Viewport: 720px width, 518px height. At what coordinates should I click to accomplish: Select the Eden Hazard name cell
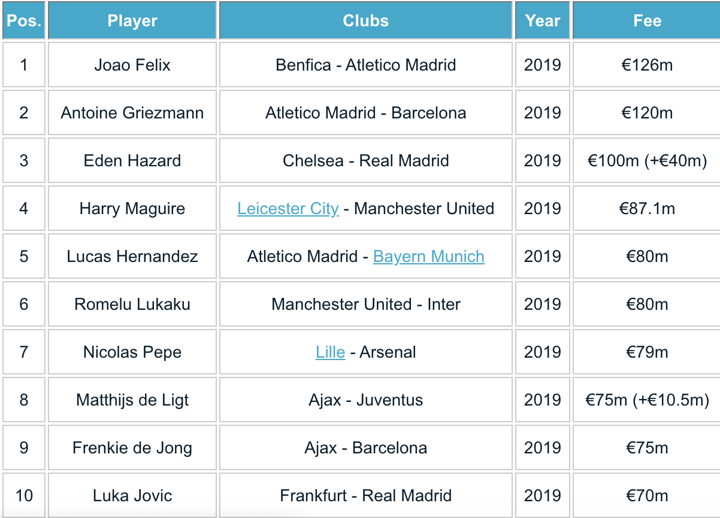(x=132, y=161)
